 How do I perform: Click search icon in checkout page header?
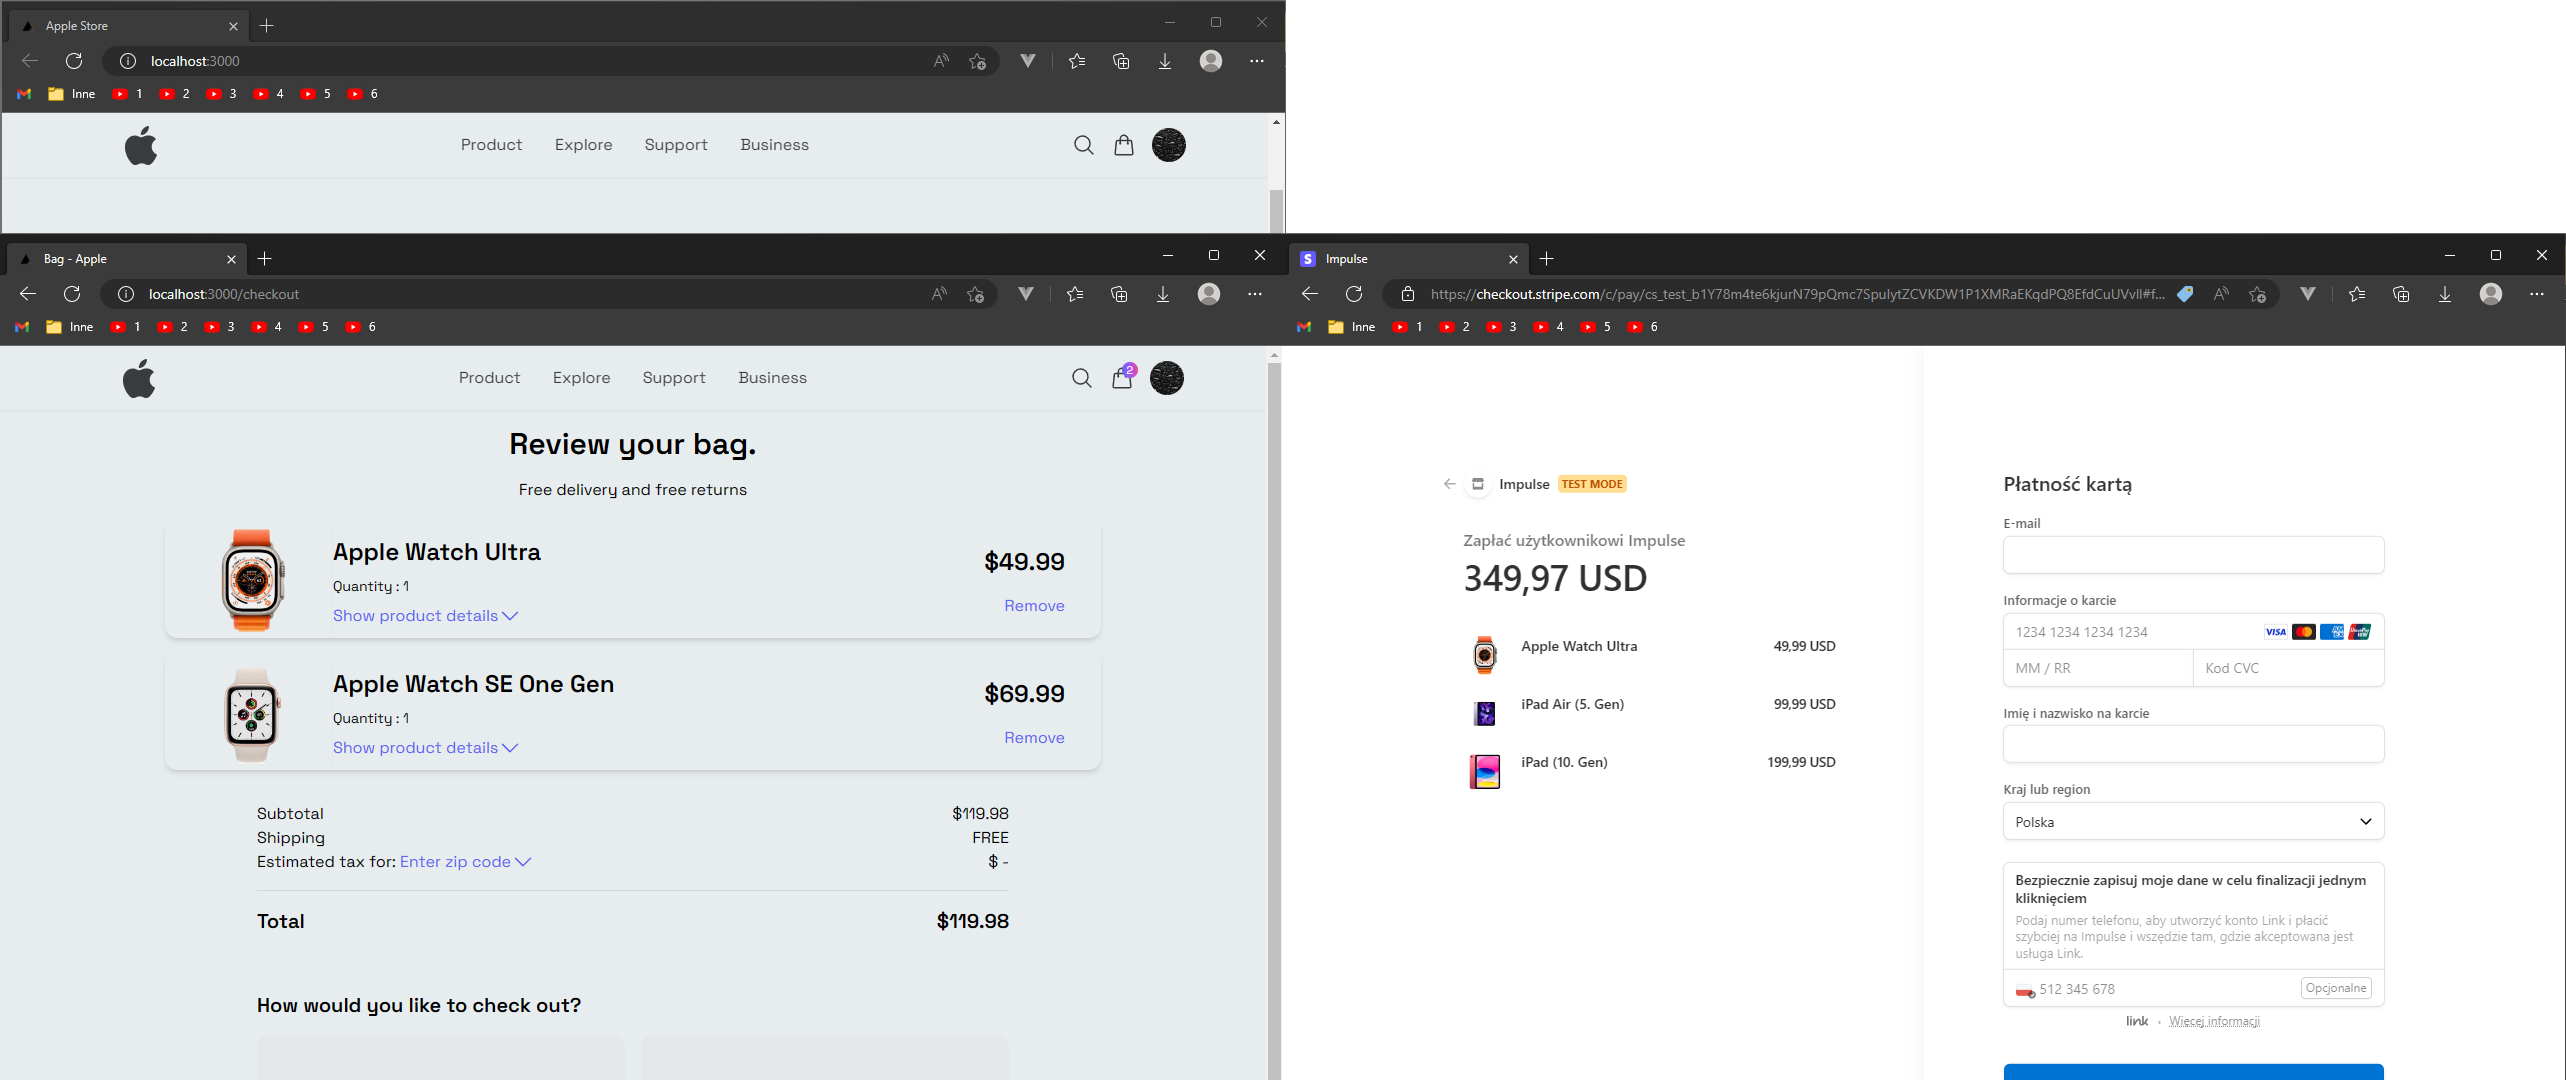pyautogui.click(x=1081, y=378)
